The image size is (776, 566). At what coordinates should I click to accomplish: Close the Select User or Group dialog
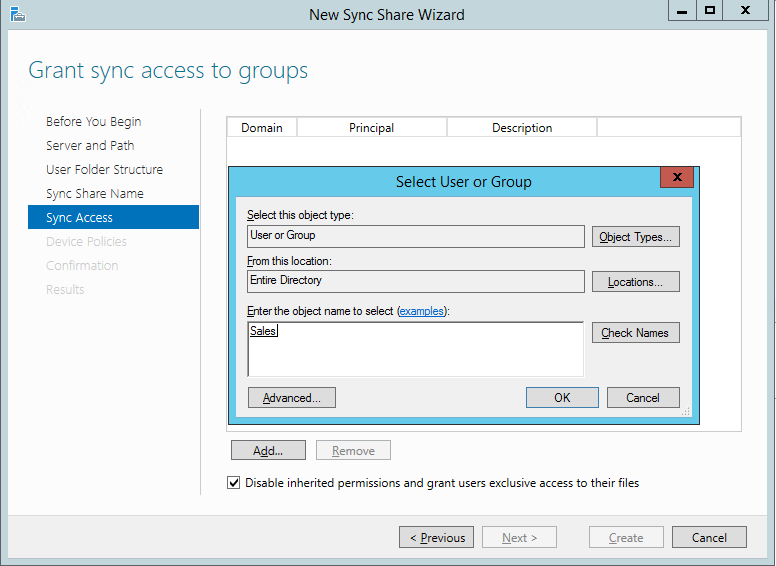677,178
